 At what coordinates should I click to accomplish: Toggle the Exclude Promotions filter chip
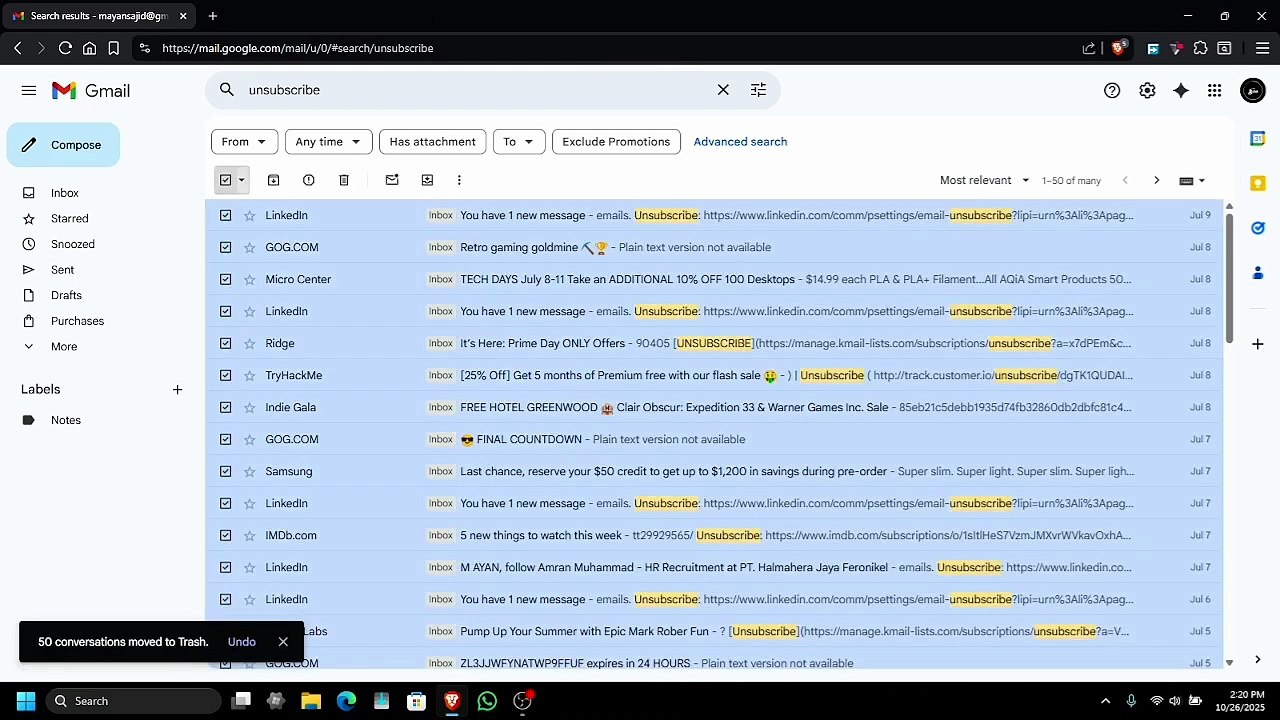coord(616,142)
